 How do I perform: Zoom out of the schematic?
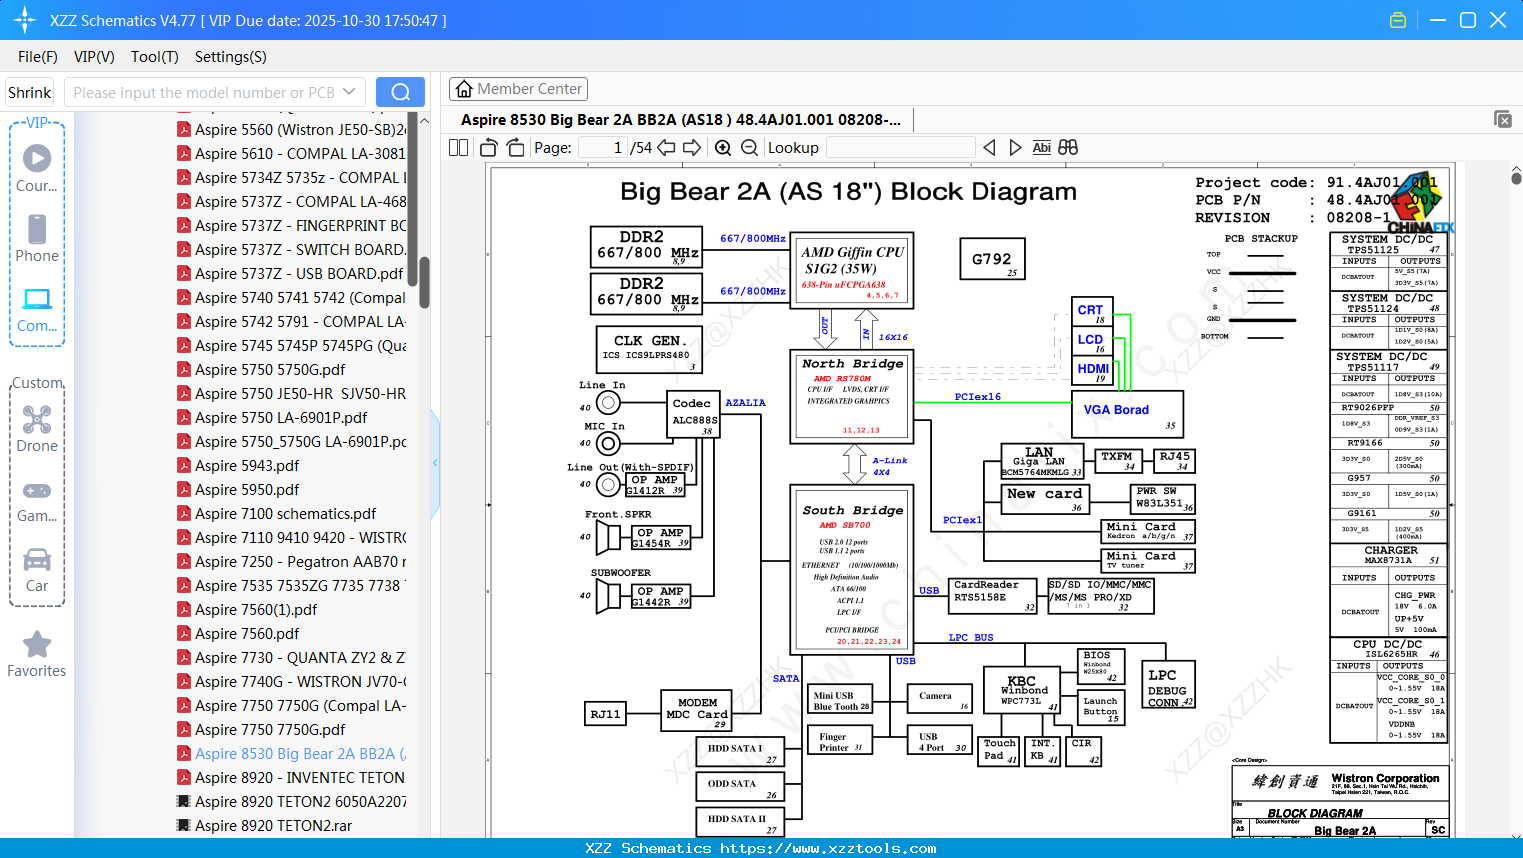click(749, 148)
